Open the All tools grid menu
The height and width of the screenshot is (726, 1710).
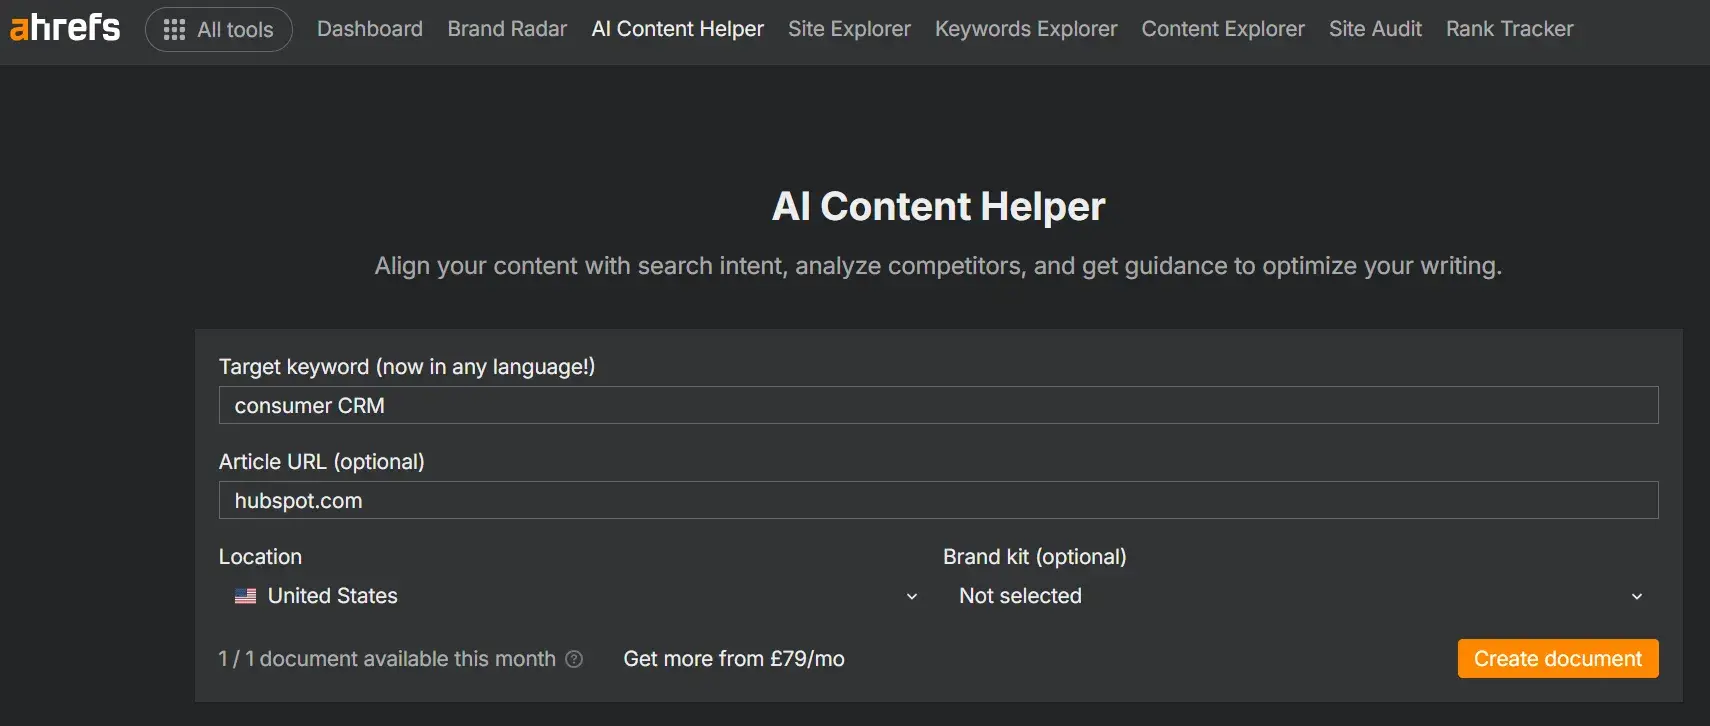point(219,30)
